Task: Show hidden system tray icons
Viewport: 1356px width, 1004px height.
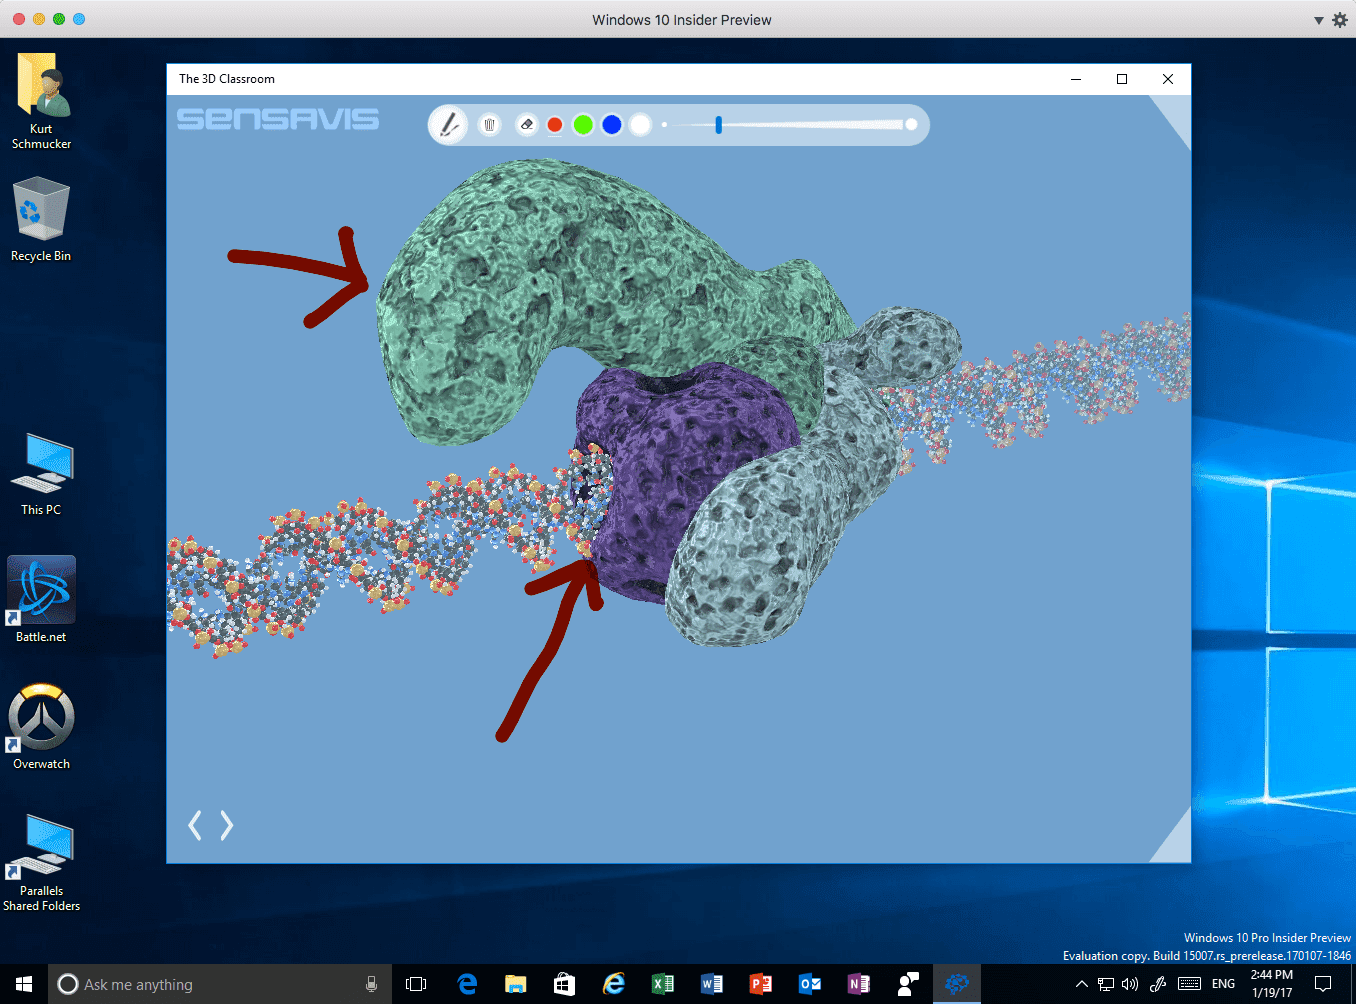Action: coord(1081,984)
